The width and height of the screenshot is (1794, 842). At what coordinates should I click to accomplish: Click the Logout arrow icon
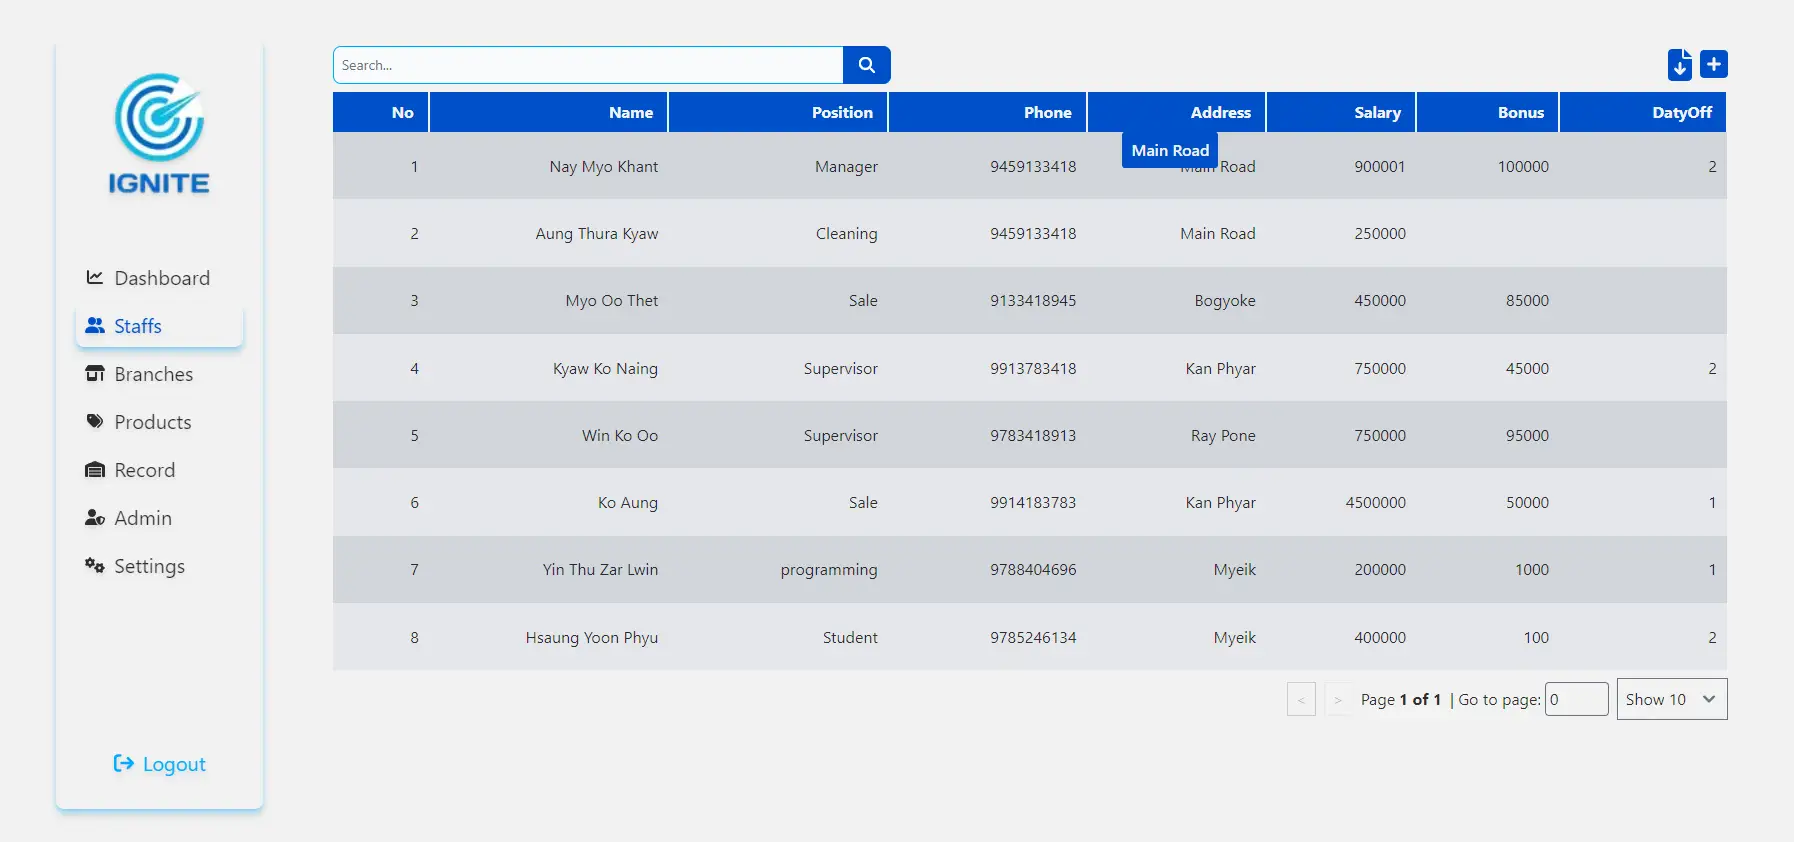[x=123, y=764]
